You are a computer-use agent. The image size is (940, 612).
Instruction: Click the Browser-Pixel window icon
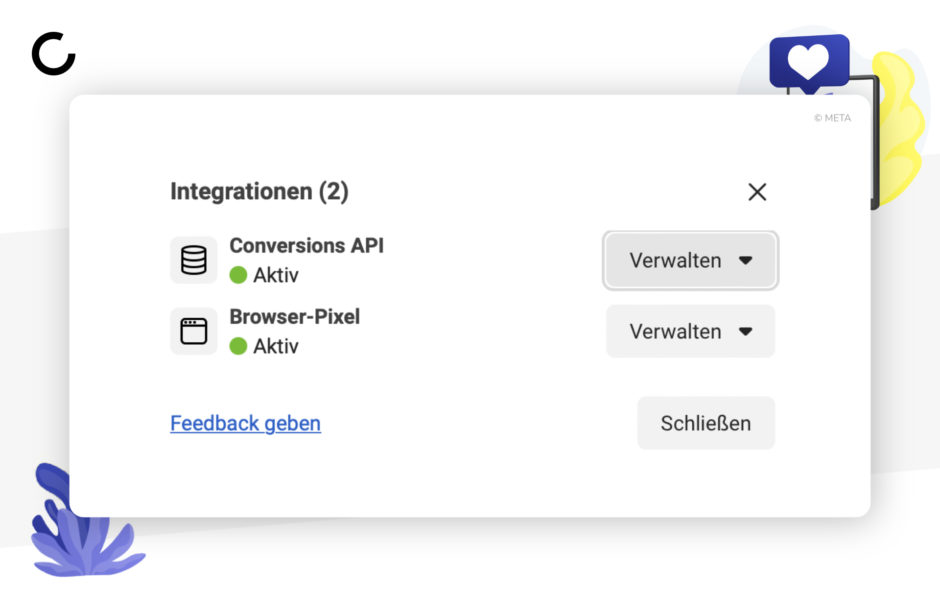tap(194, 331)
